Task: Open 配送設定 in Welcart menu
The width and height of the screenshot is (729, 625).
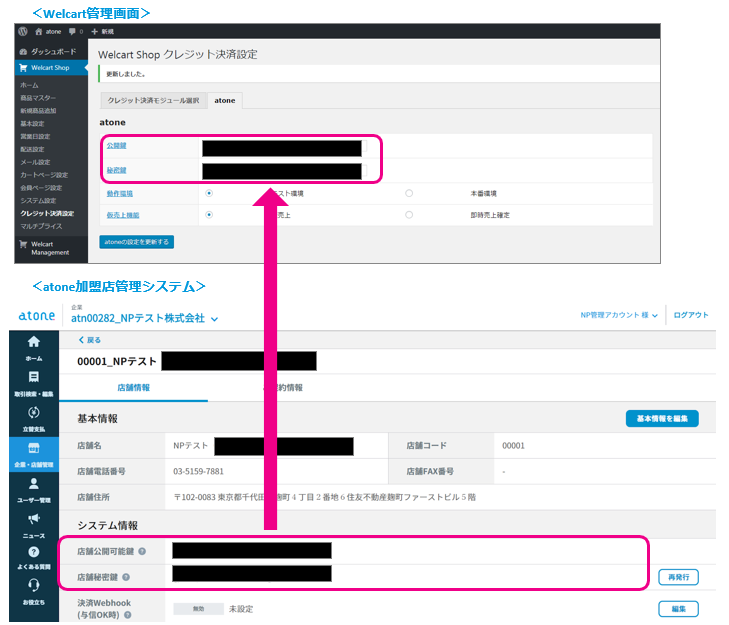Action: (x=32, y=149)
